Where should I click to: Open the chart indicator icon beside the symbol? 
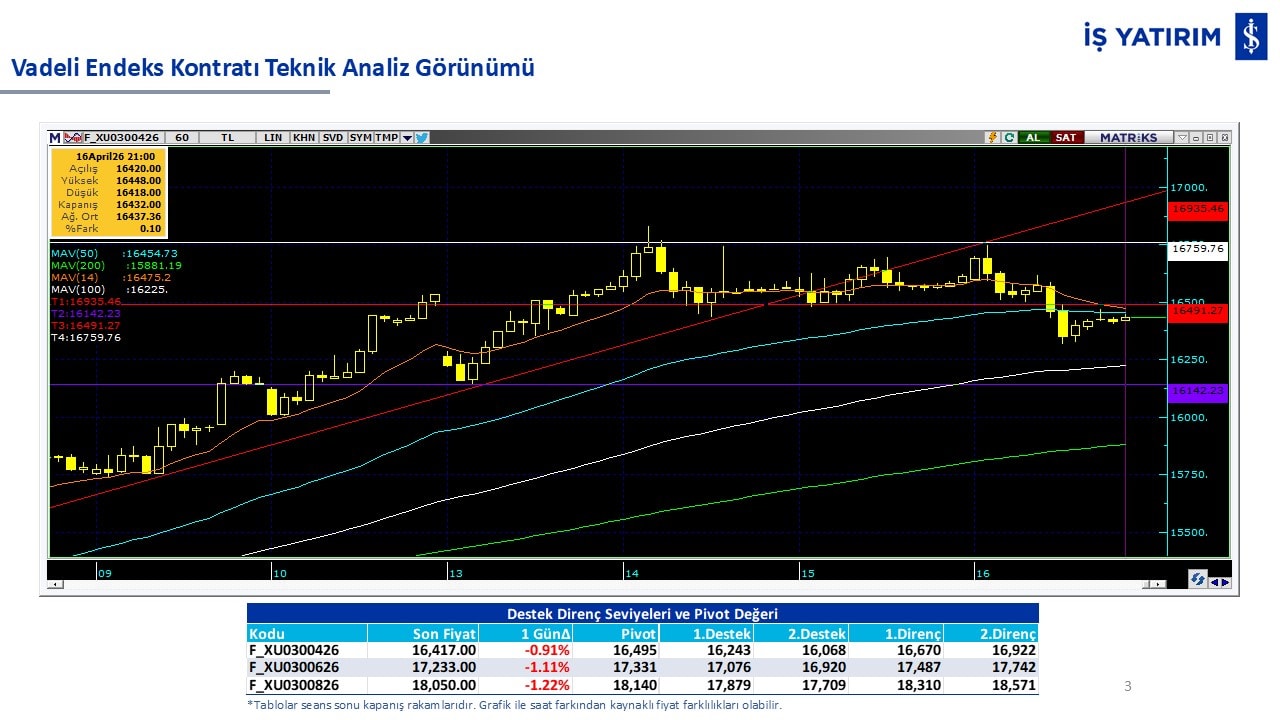tap(72, 138)
